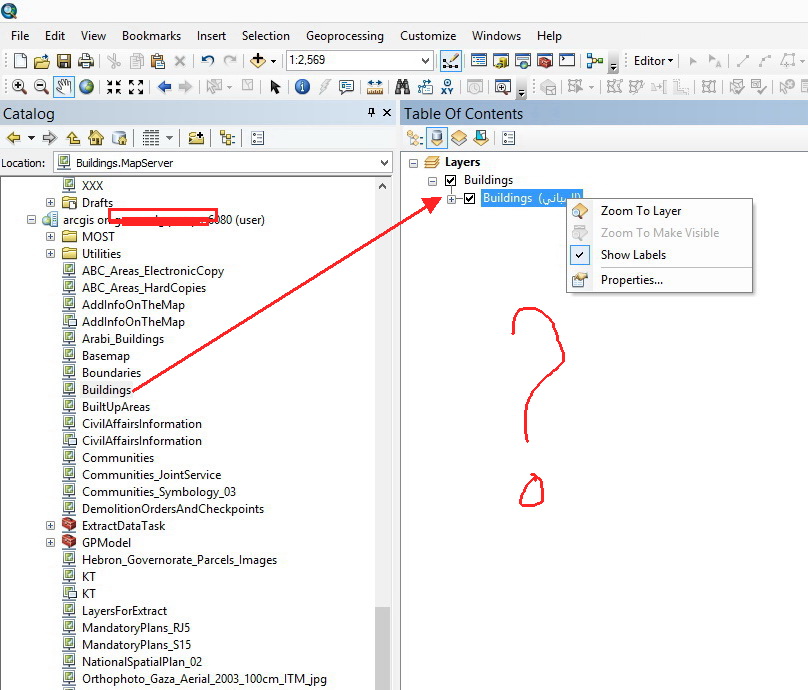Uncheck the Buildings group layer checkbox
808x690 pixels.
click(450, 180)
